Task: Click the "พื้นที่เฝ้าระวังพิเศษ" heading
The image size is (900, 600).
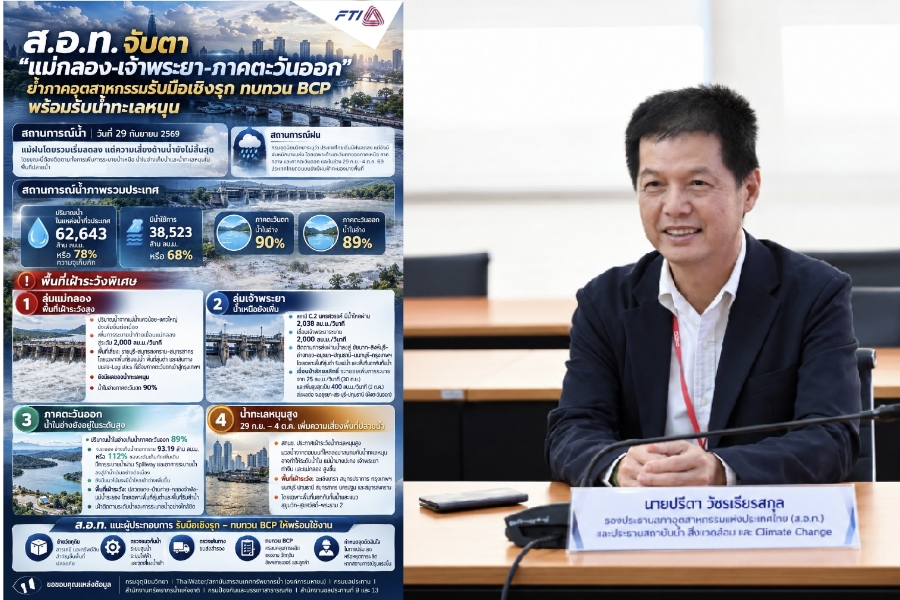Action: point(88,281)
